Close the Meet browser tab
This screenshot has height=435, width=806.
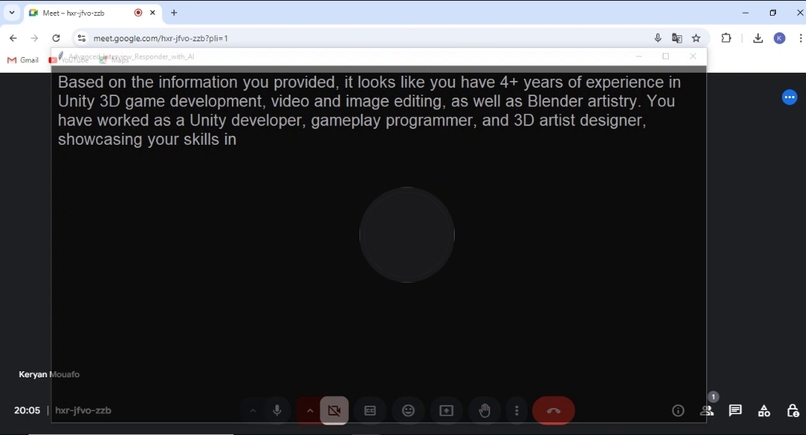coord(153,13)
